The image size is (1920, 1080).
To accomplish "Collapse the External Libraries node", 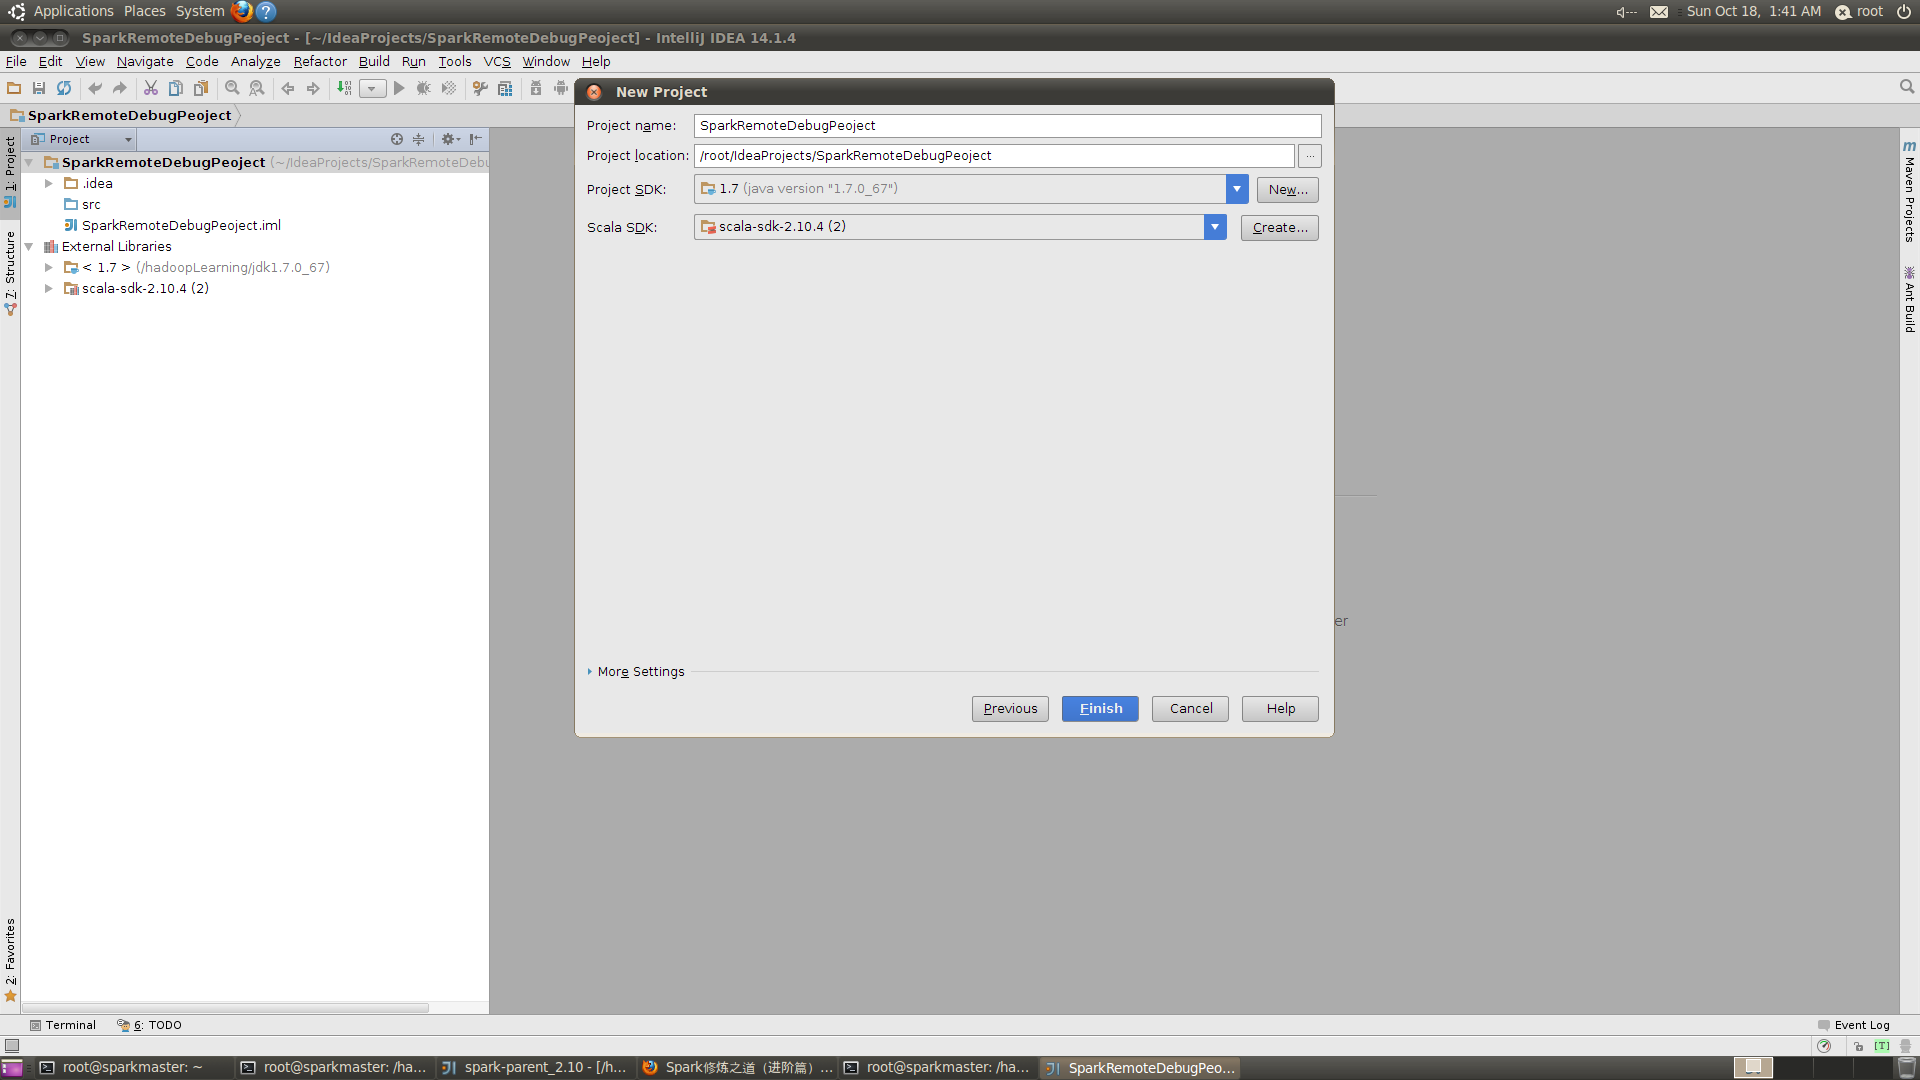I will coord(29,246).
